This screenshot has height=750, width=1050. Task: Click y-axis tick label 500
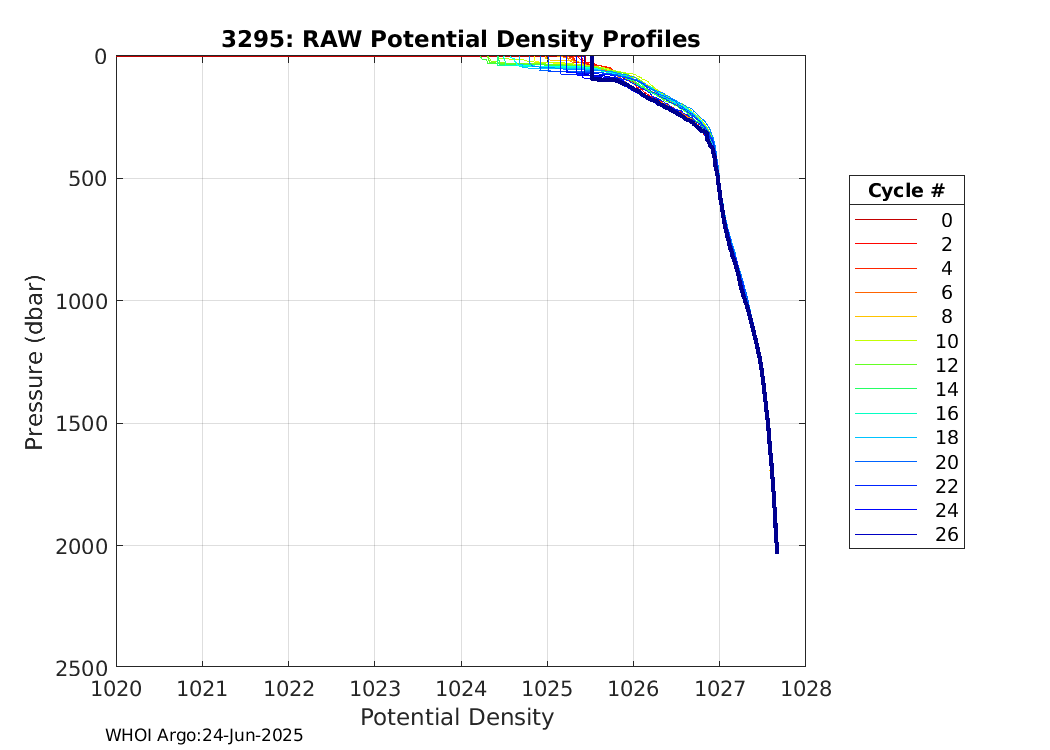(x=88, y=179)
